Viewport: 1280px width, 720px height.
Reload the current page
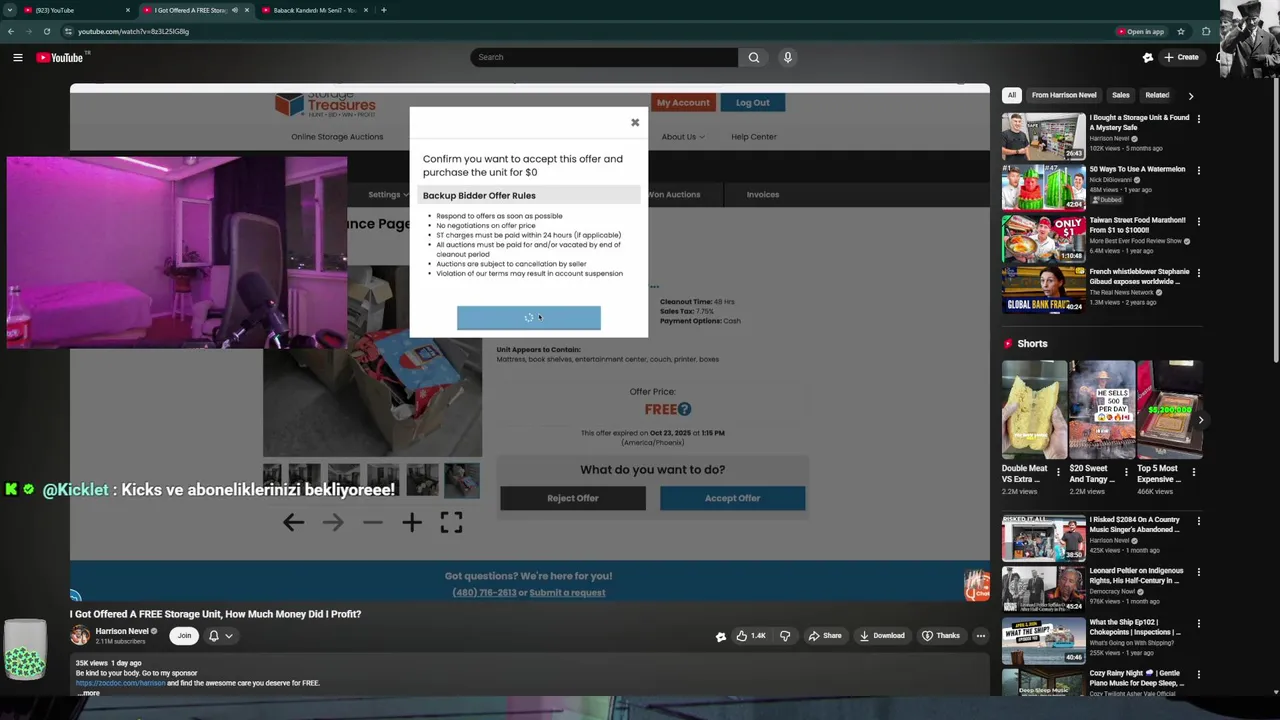pyautogui.click(x=46, y=31)
